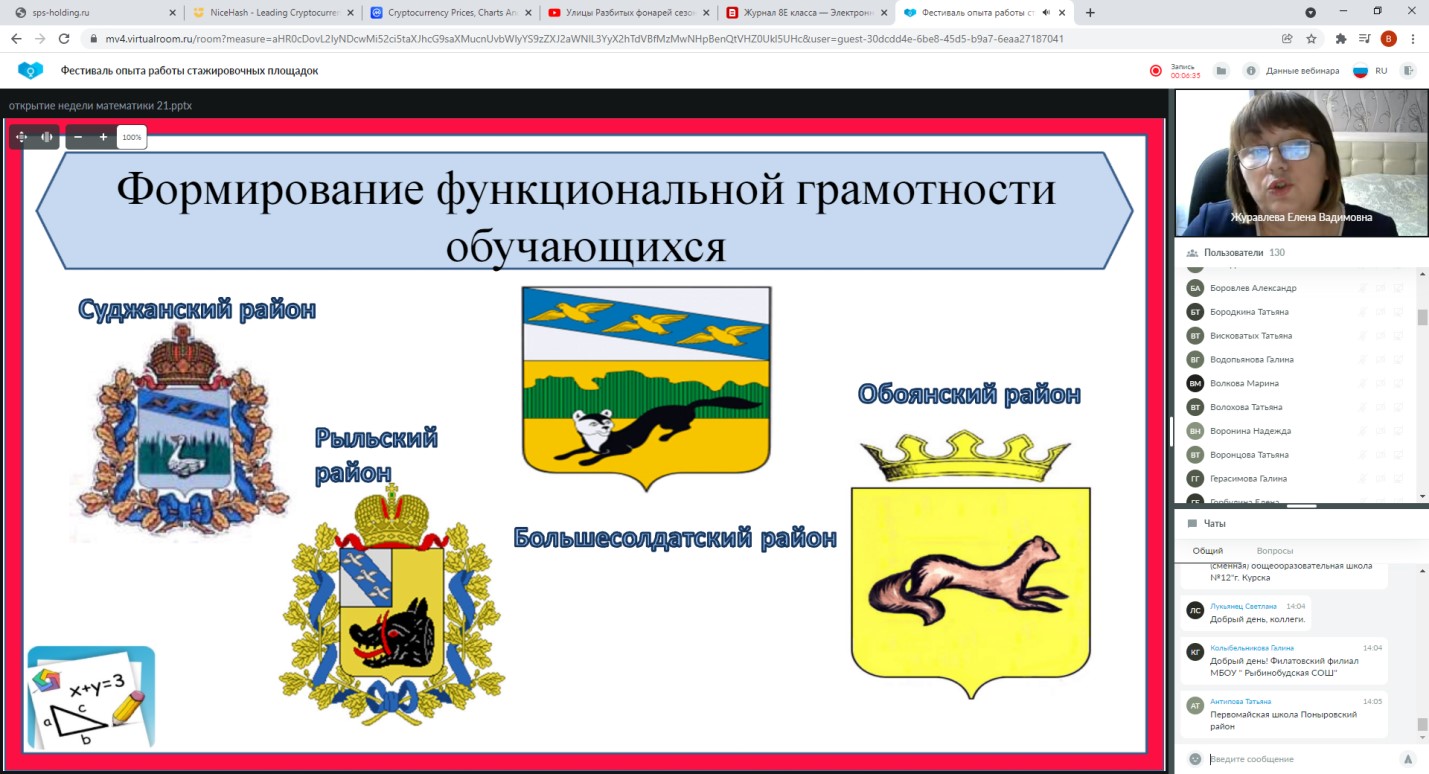Click the 100% zoom level indicator
The image size is (1429, 774).
click(x=132, y=137)
